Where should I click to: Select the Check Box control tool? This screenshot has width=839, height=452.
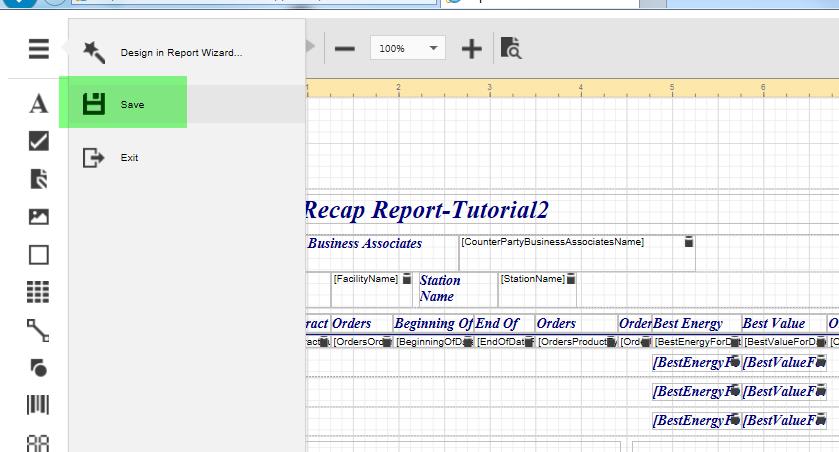[38, 141]
